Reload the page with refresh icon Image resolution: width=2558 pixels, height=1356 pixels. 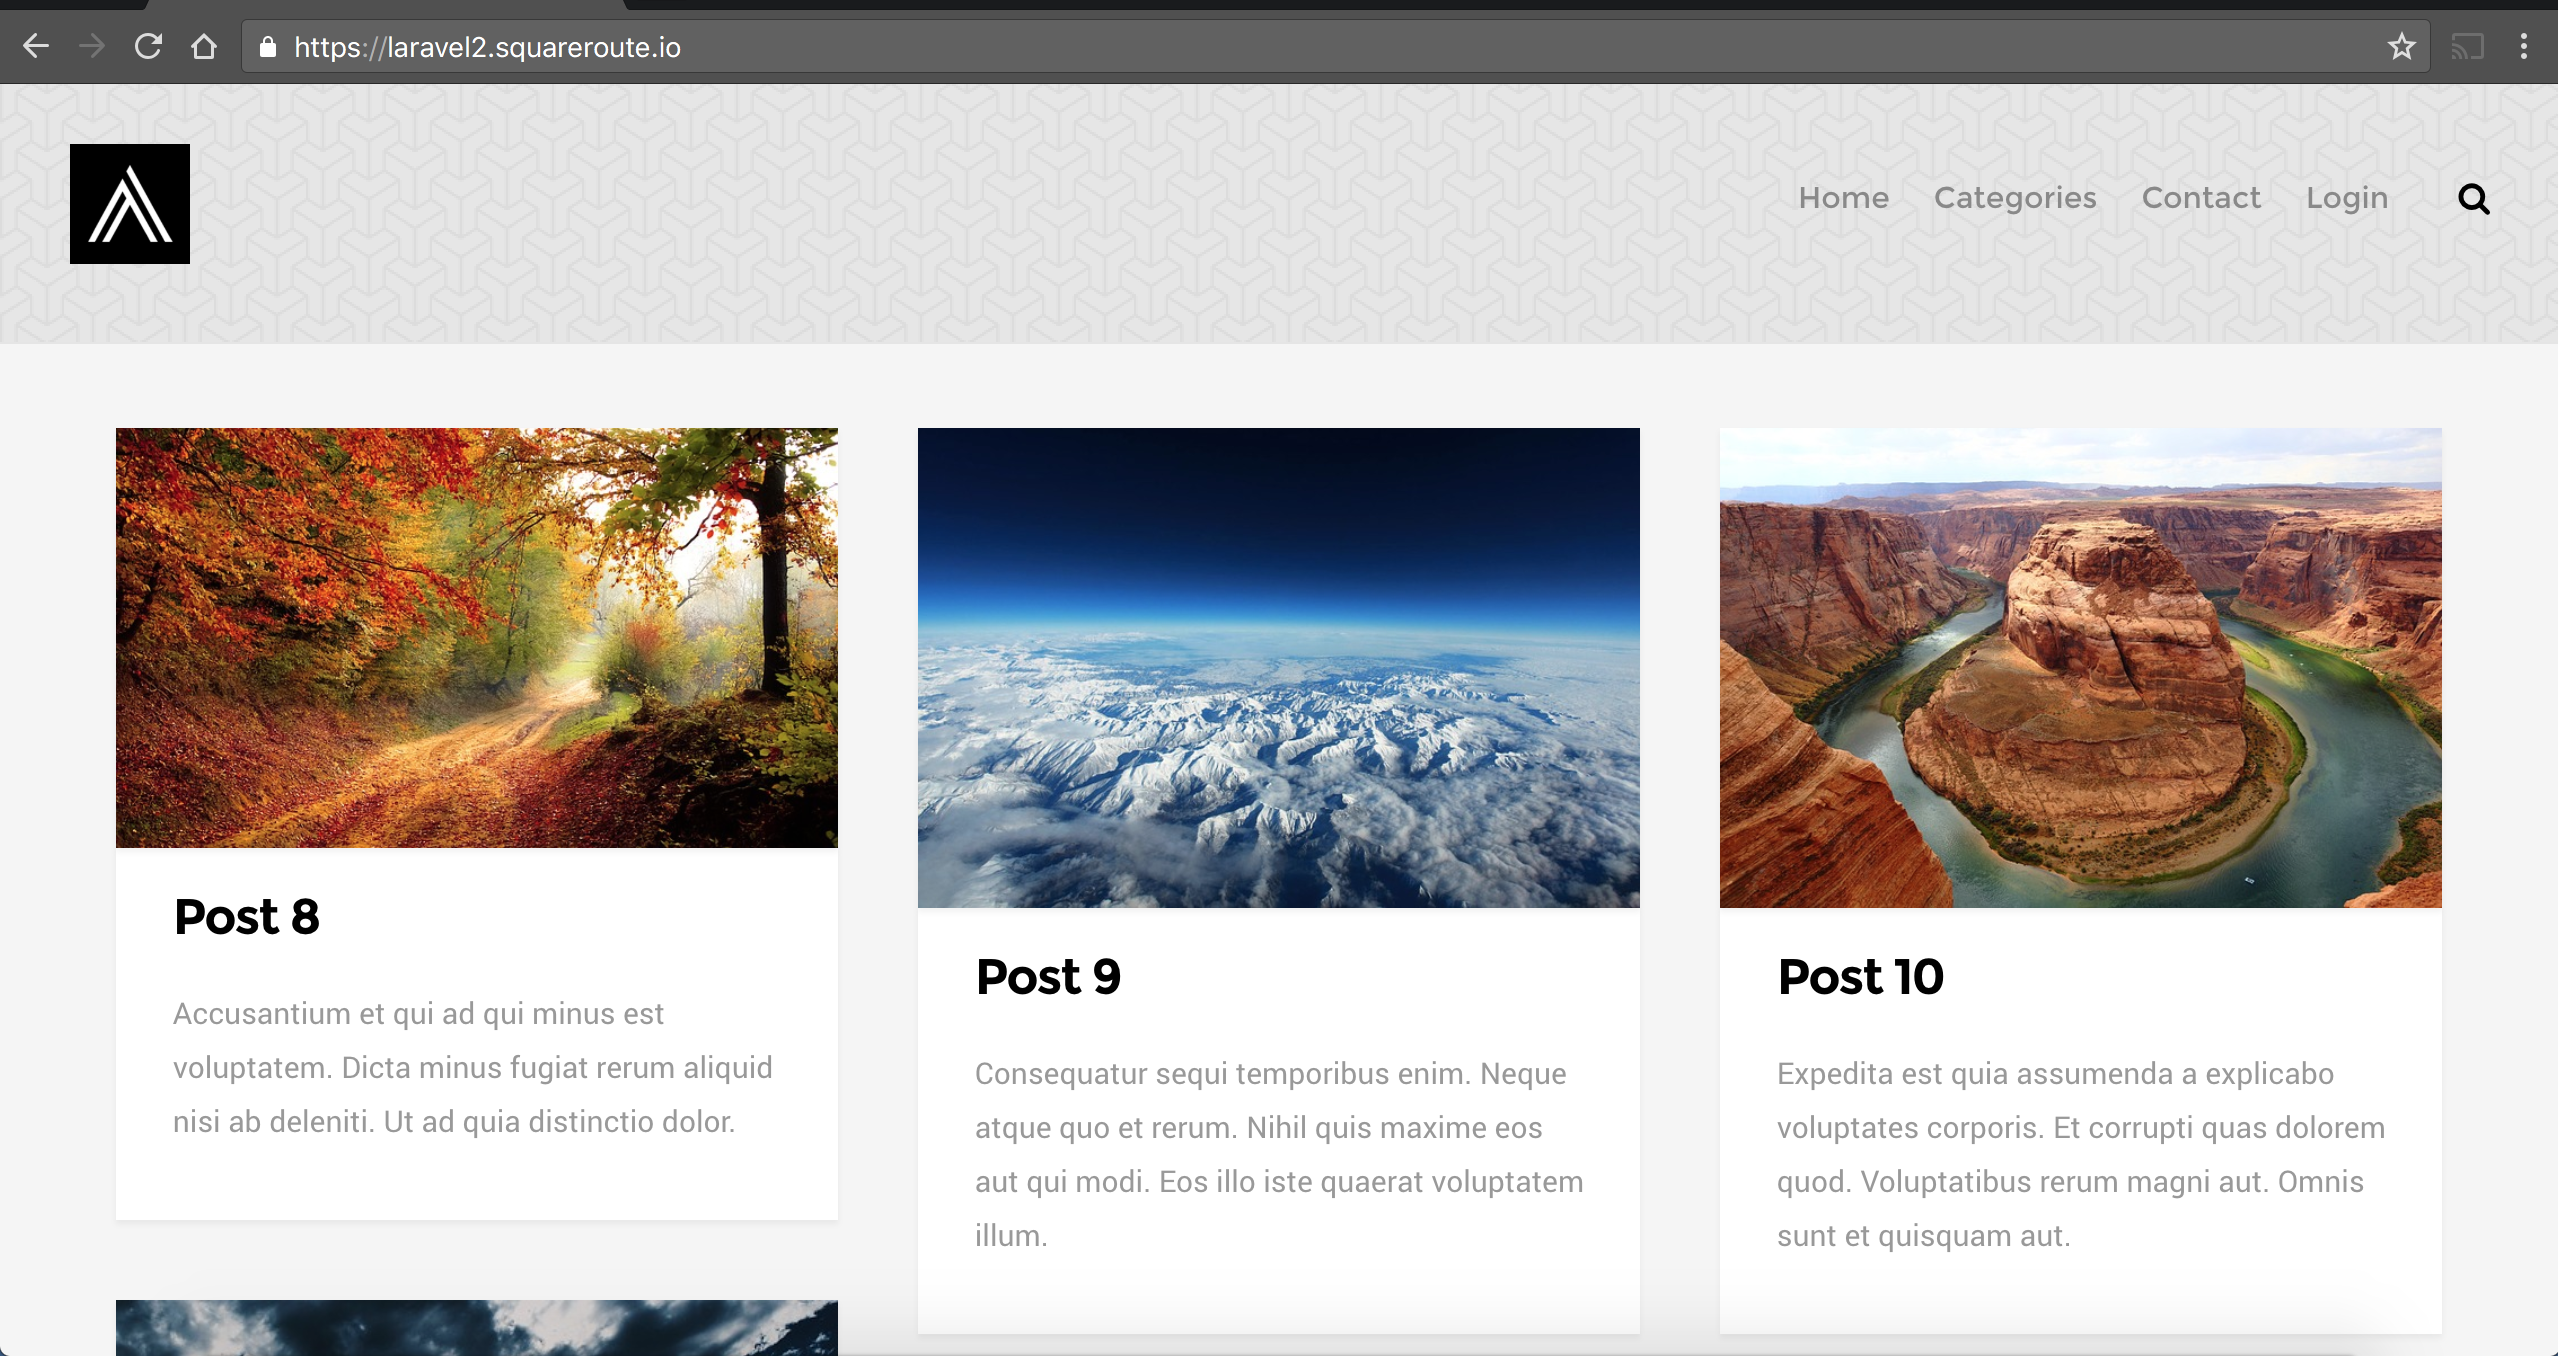pyautogui.click(x=148, y=46)
